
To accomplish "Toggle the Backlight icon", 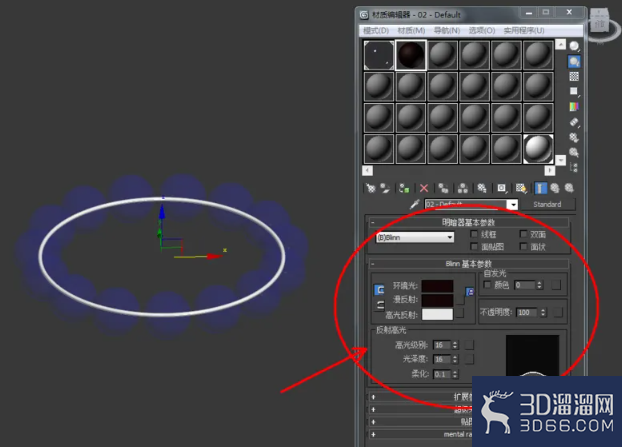I will point(574,61).
